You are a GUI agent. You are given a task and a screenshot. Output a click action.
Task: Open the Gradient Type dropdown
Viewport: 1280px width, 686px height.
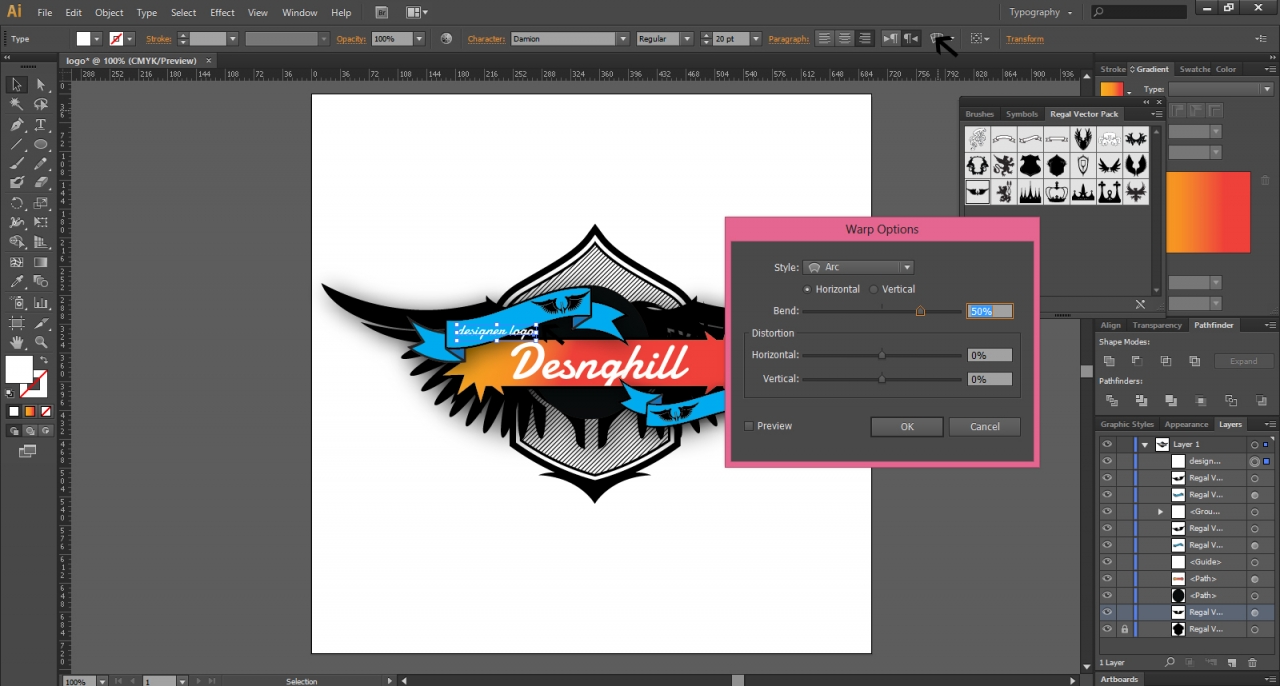pyautogui.click(x=1220, y=89)
